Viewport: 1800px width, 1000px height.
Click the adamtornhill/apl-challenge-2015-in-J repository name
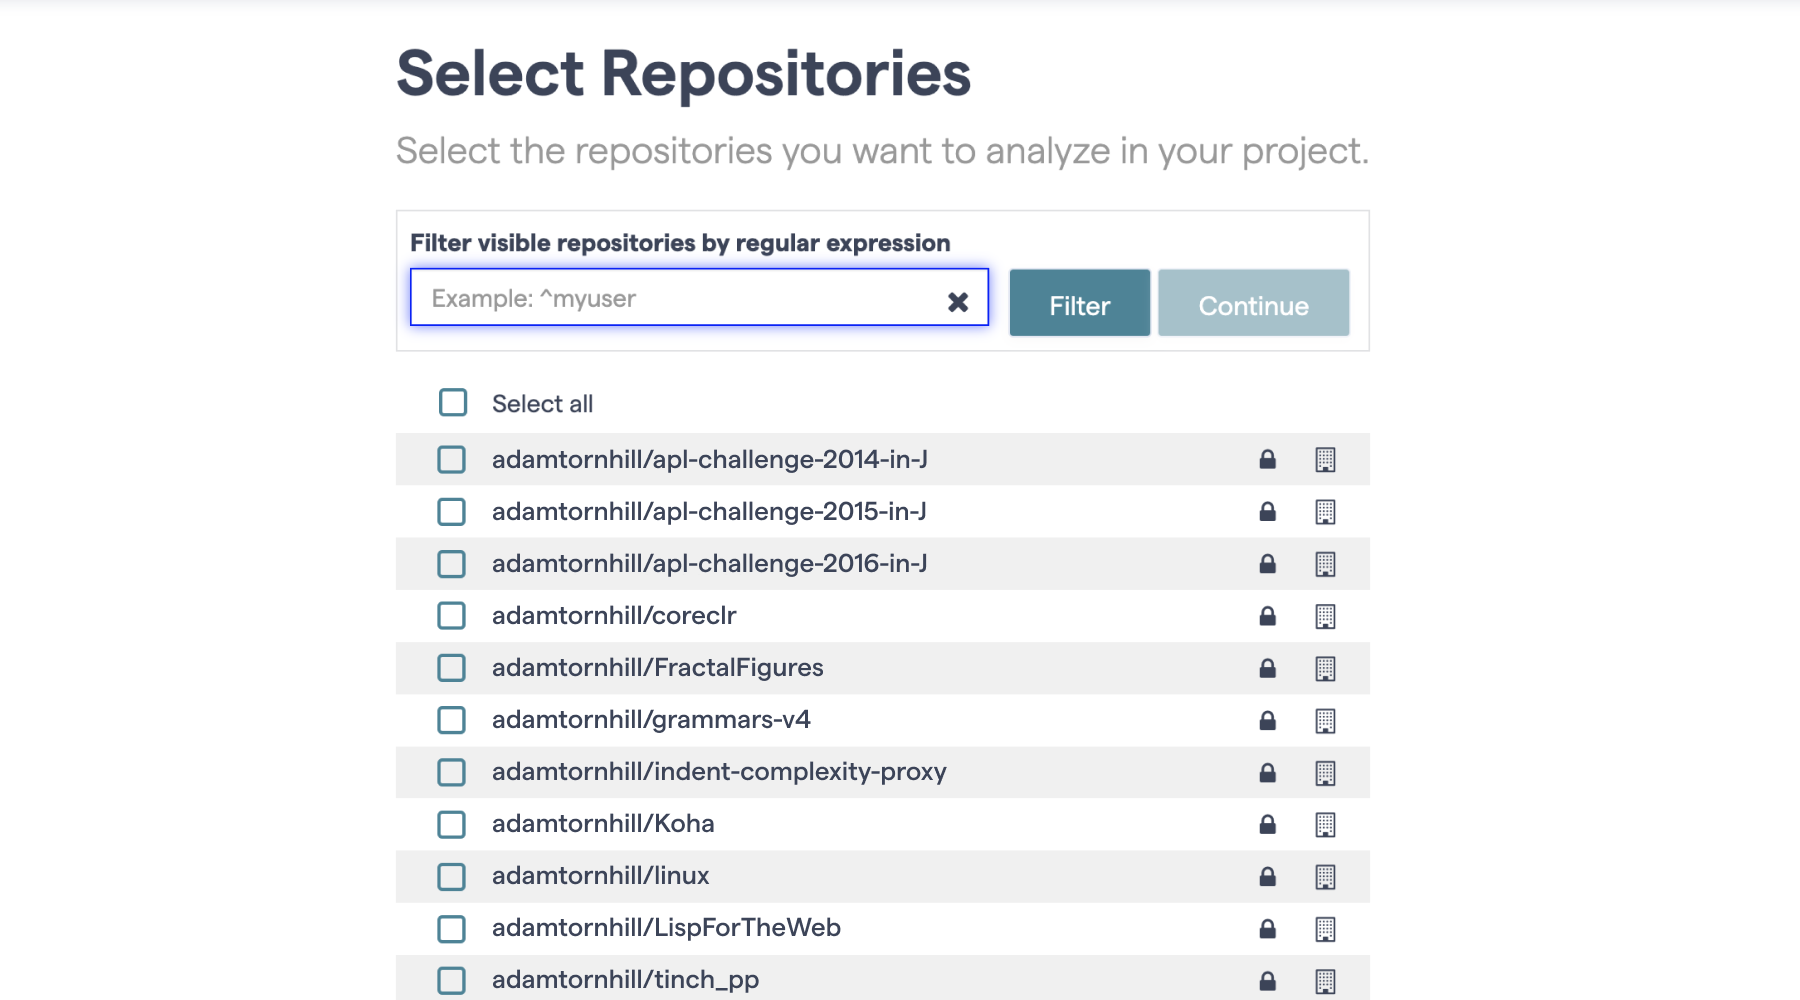tap(708, 511)
